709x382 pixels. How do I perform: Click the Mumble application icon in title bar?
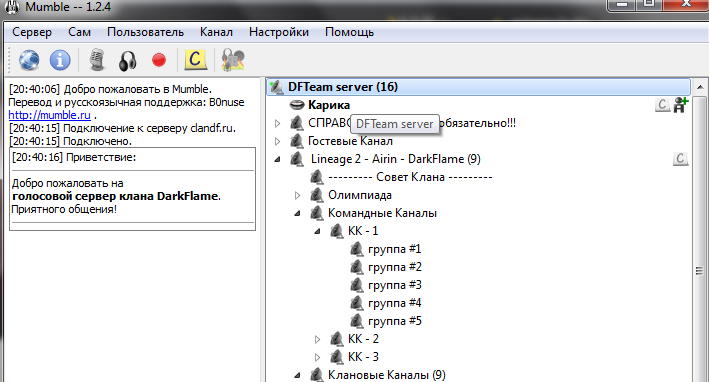12,6
